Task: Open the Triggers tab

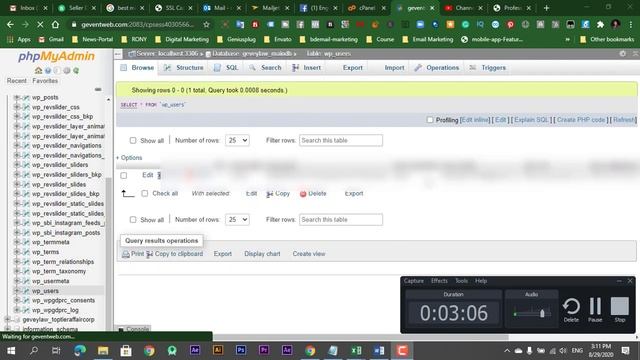Action: (488, 68)
